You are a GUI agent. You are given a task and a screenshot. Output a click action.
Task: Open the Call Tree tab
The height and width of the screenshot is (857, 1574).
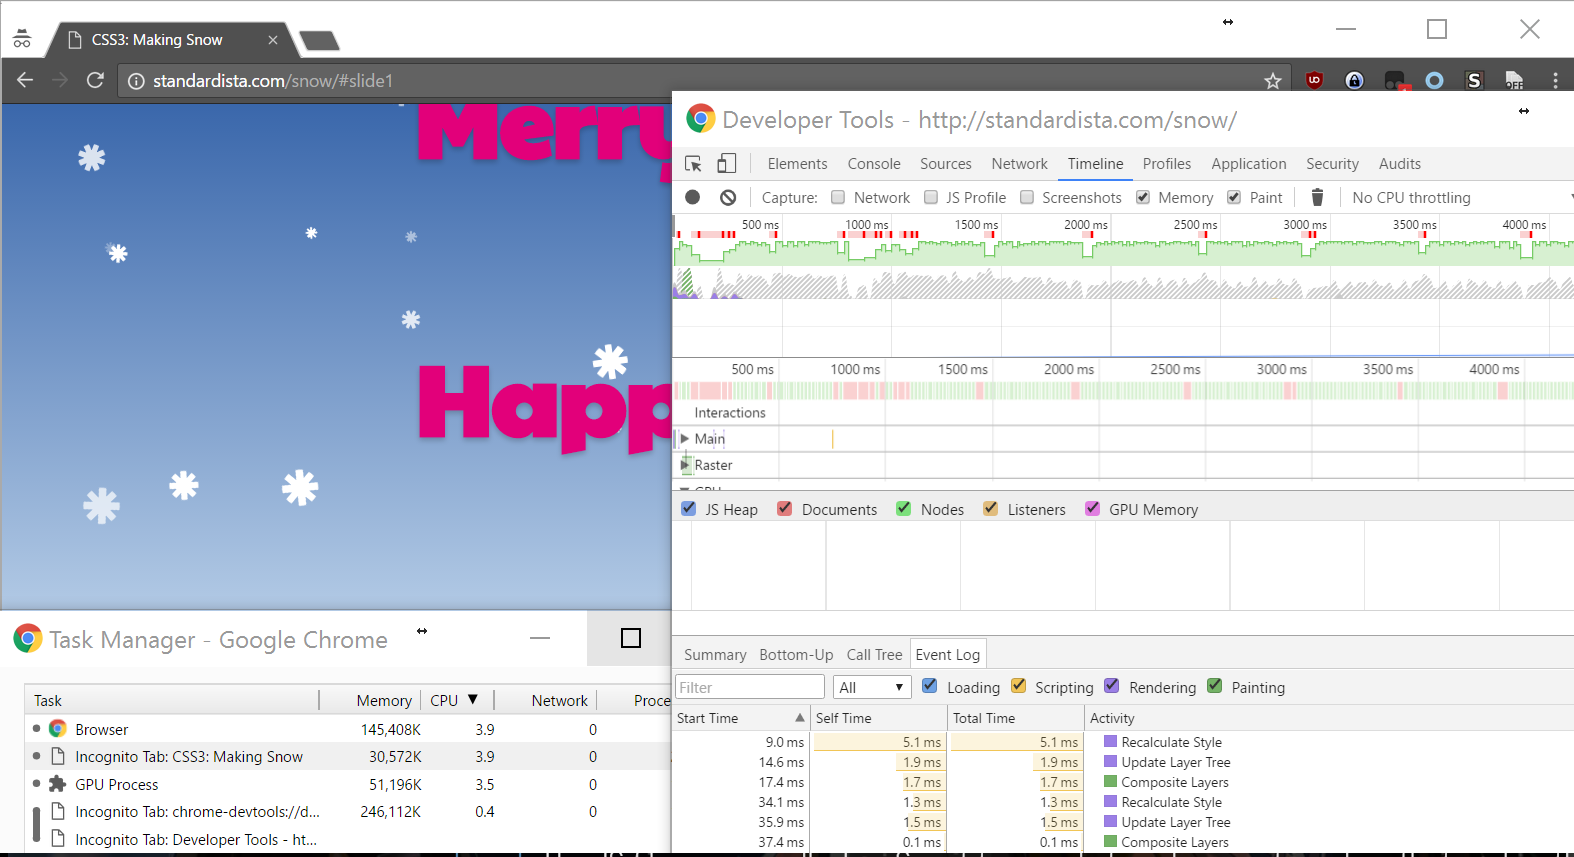874,655
